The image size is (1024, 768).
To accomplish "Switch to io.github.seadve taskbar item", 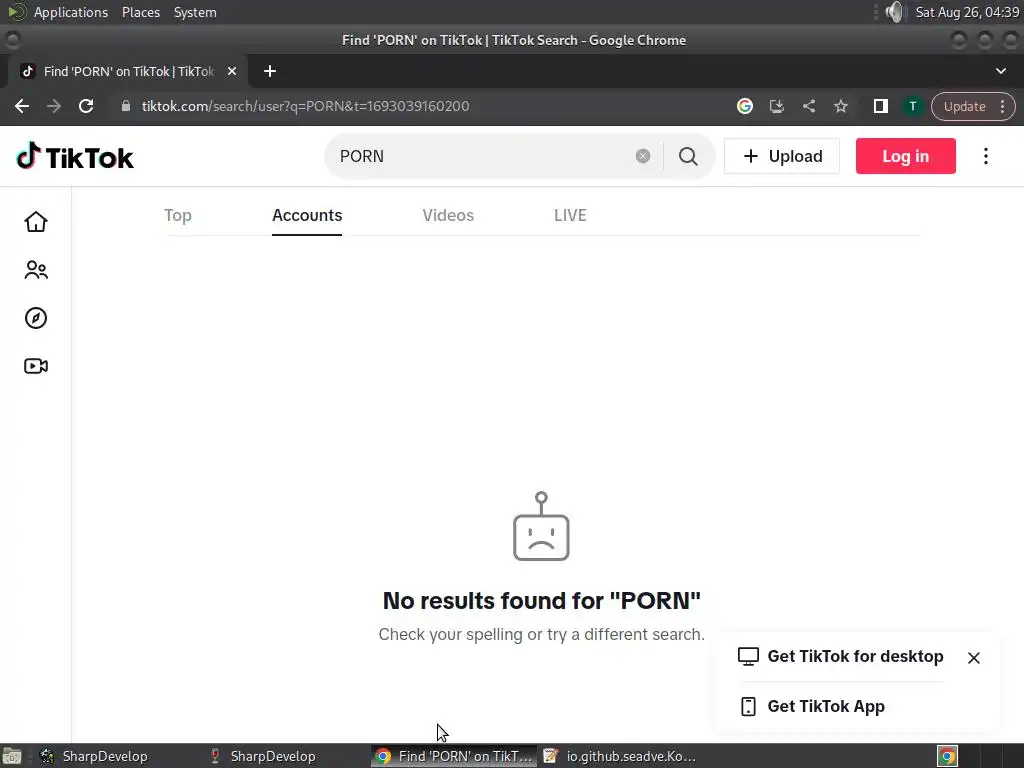I will pos(619,756).
